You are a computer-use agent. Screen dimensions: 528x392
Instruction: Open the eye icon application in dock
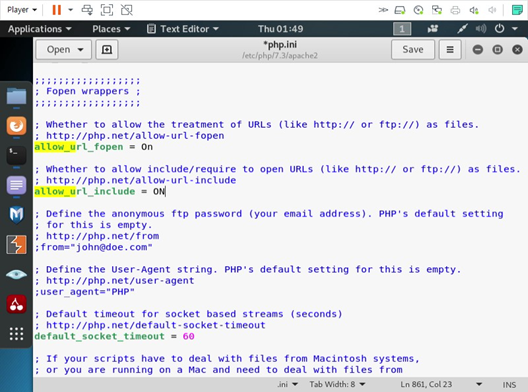click(16, 274)
